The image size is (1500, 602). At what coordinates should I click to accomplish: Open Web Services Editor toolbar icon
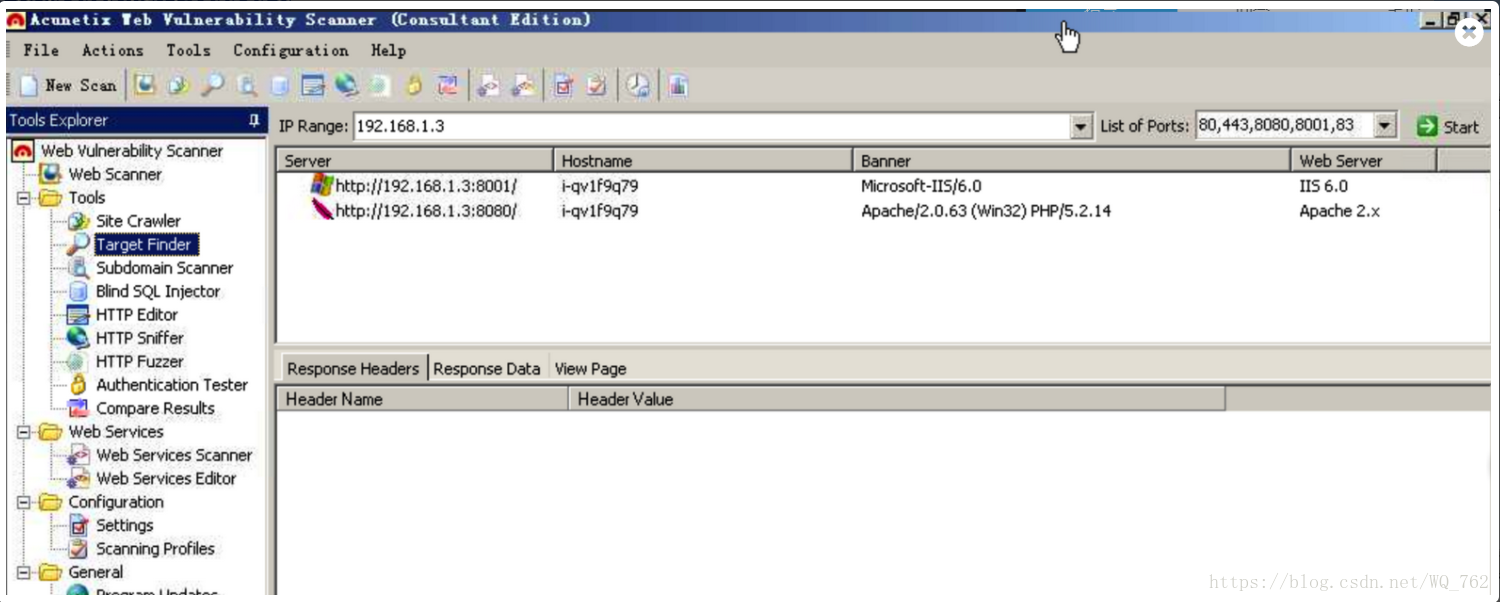tap(522, 86)
